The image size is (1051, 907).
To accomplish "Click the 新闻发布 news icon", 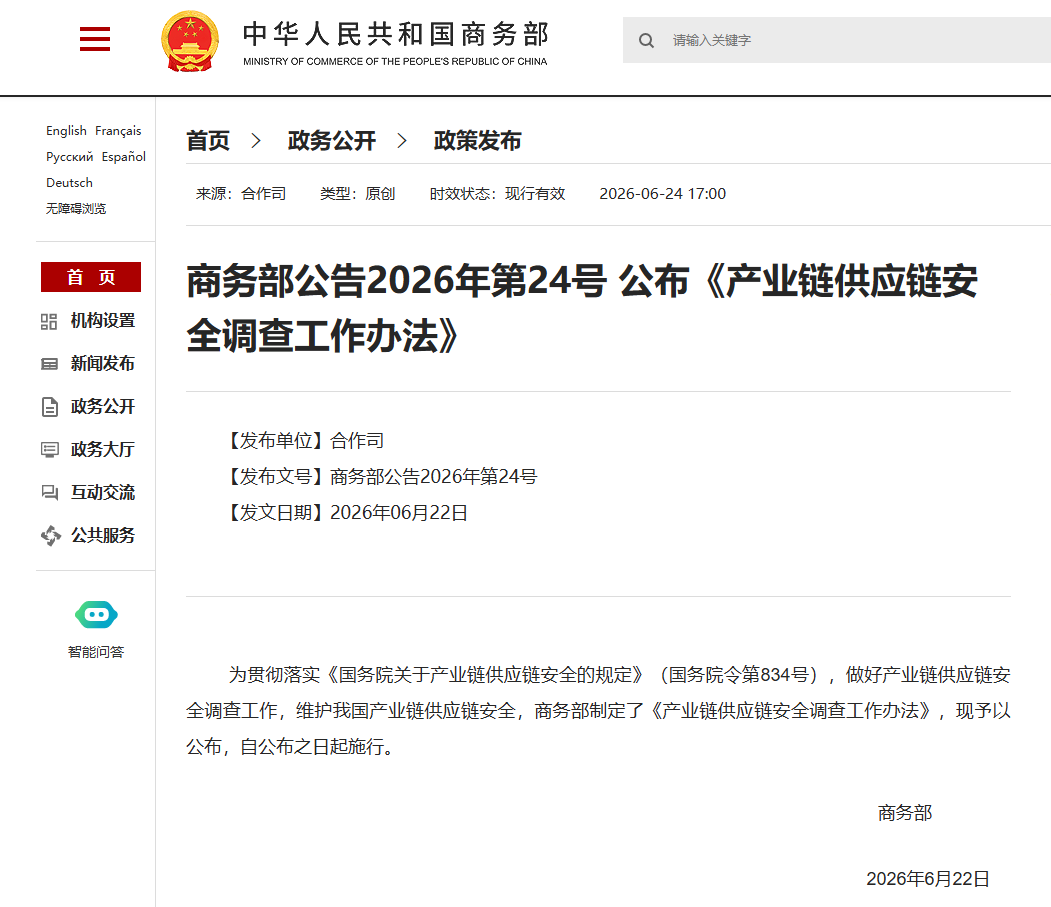I will pyautogui.click(x=49, y=364).
